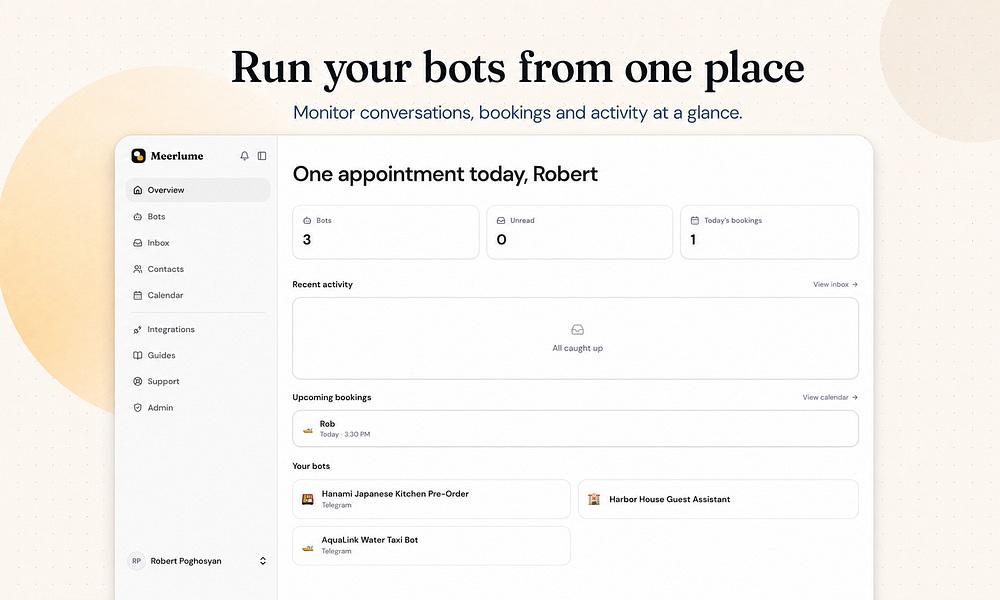Click the icon in Unread stat card
The image size is (1000, 600).
(x=501, y=221)
